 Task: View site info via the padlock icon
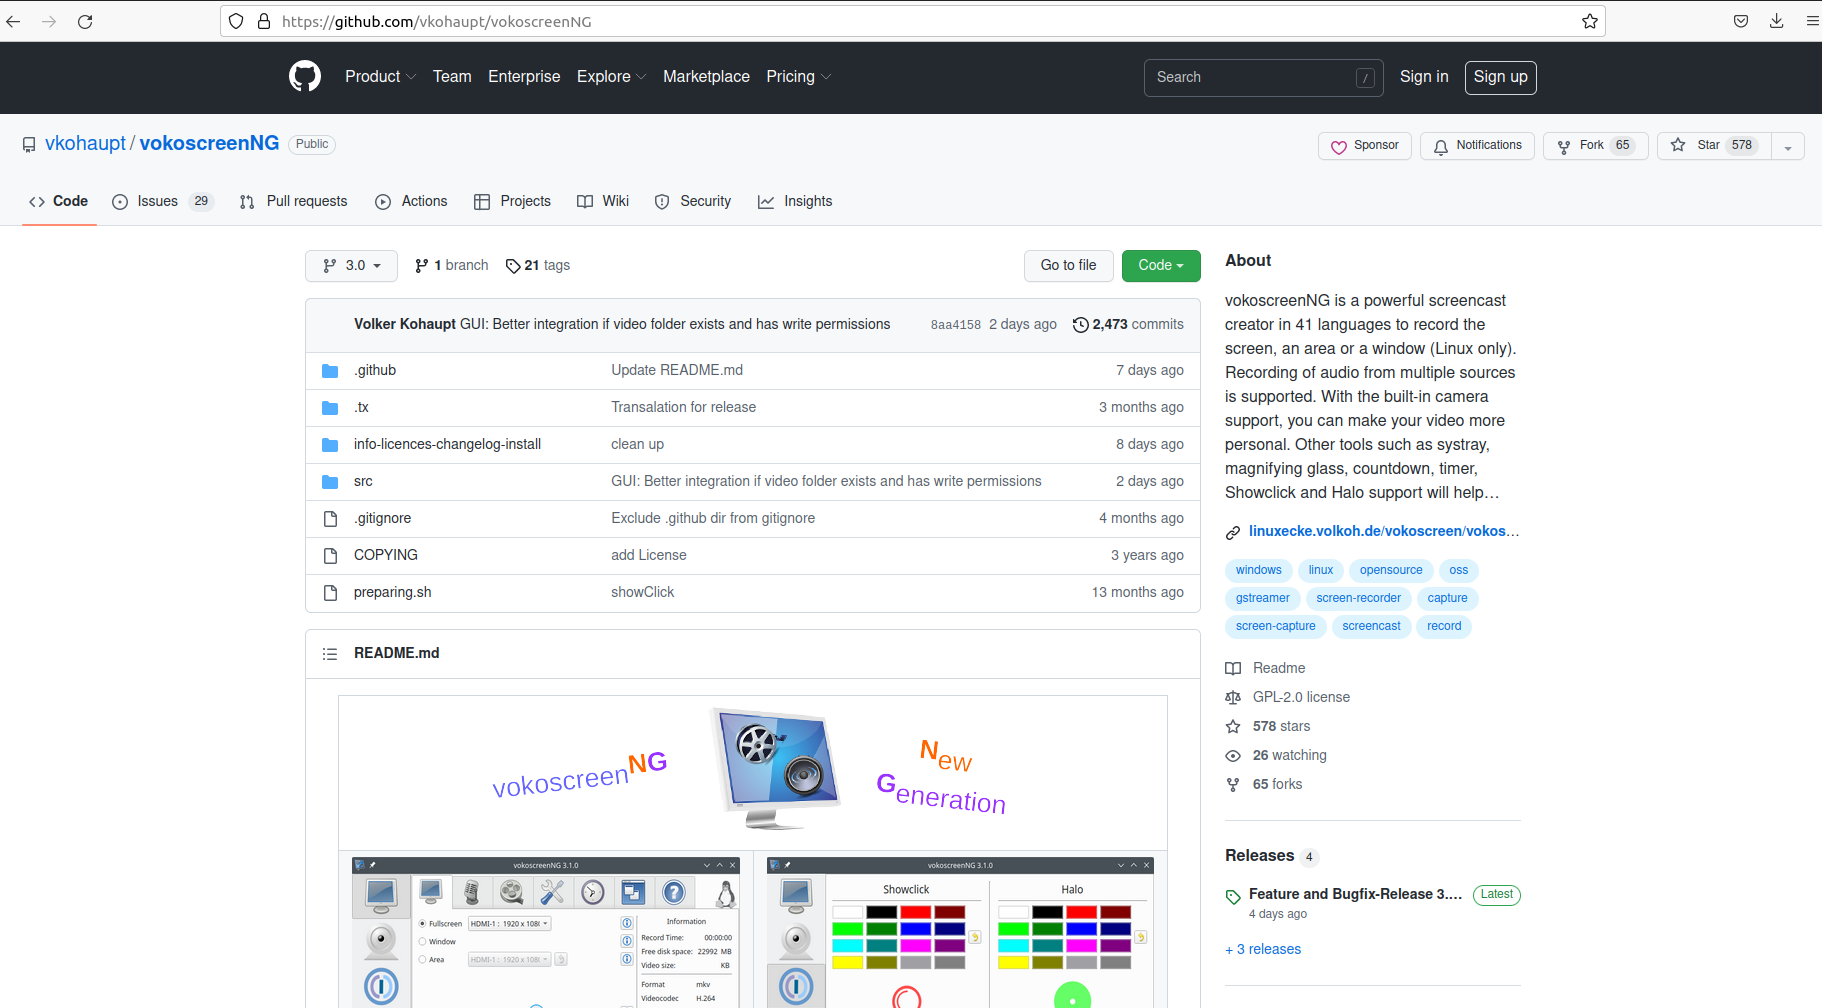click(264, 21)
